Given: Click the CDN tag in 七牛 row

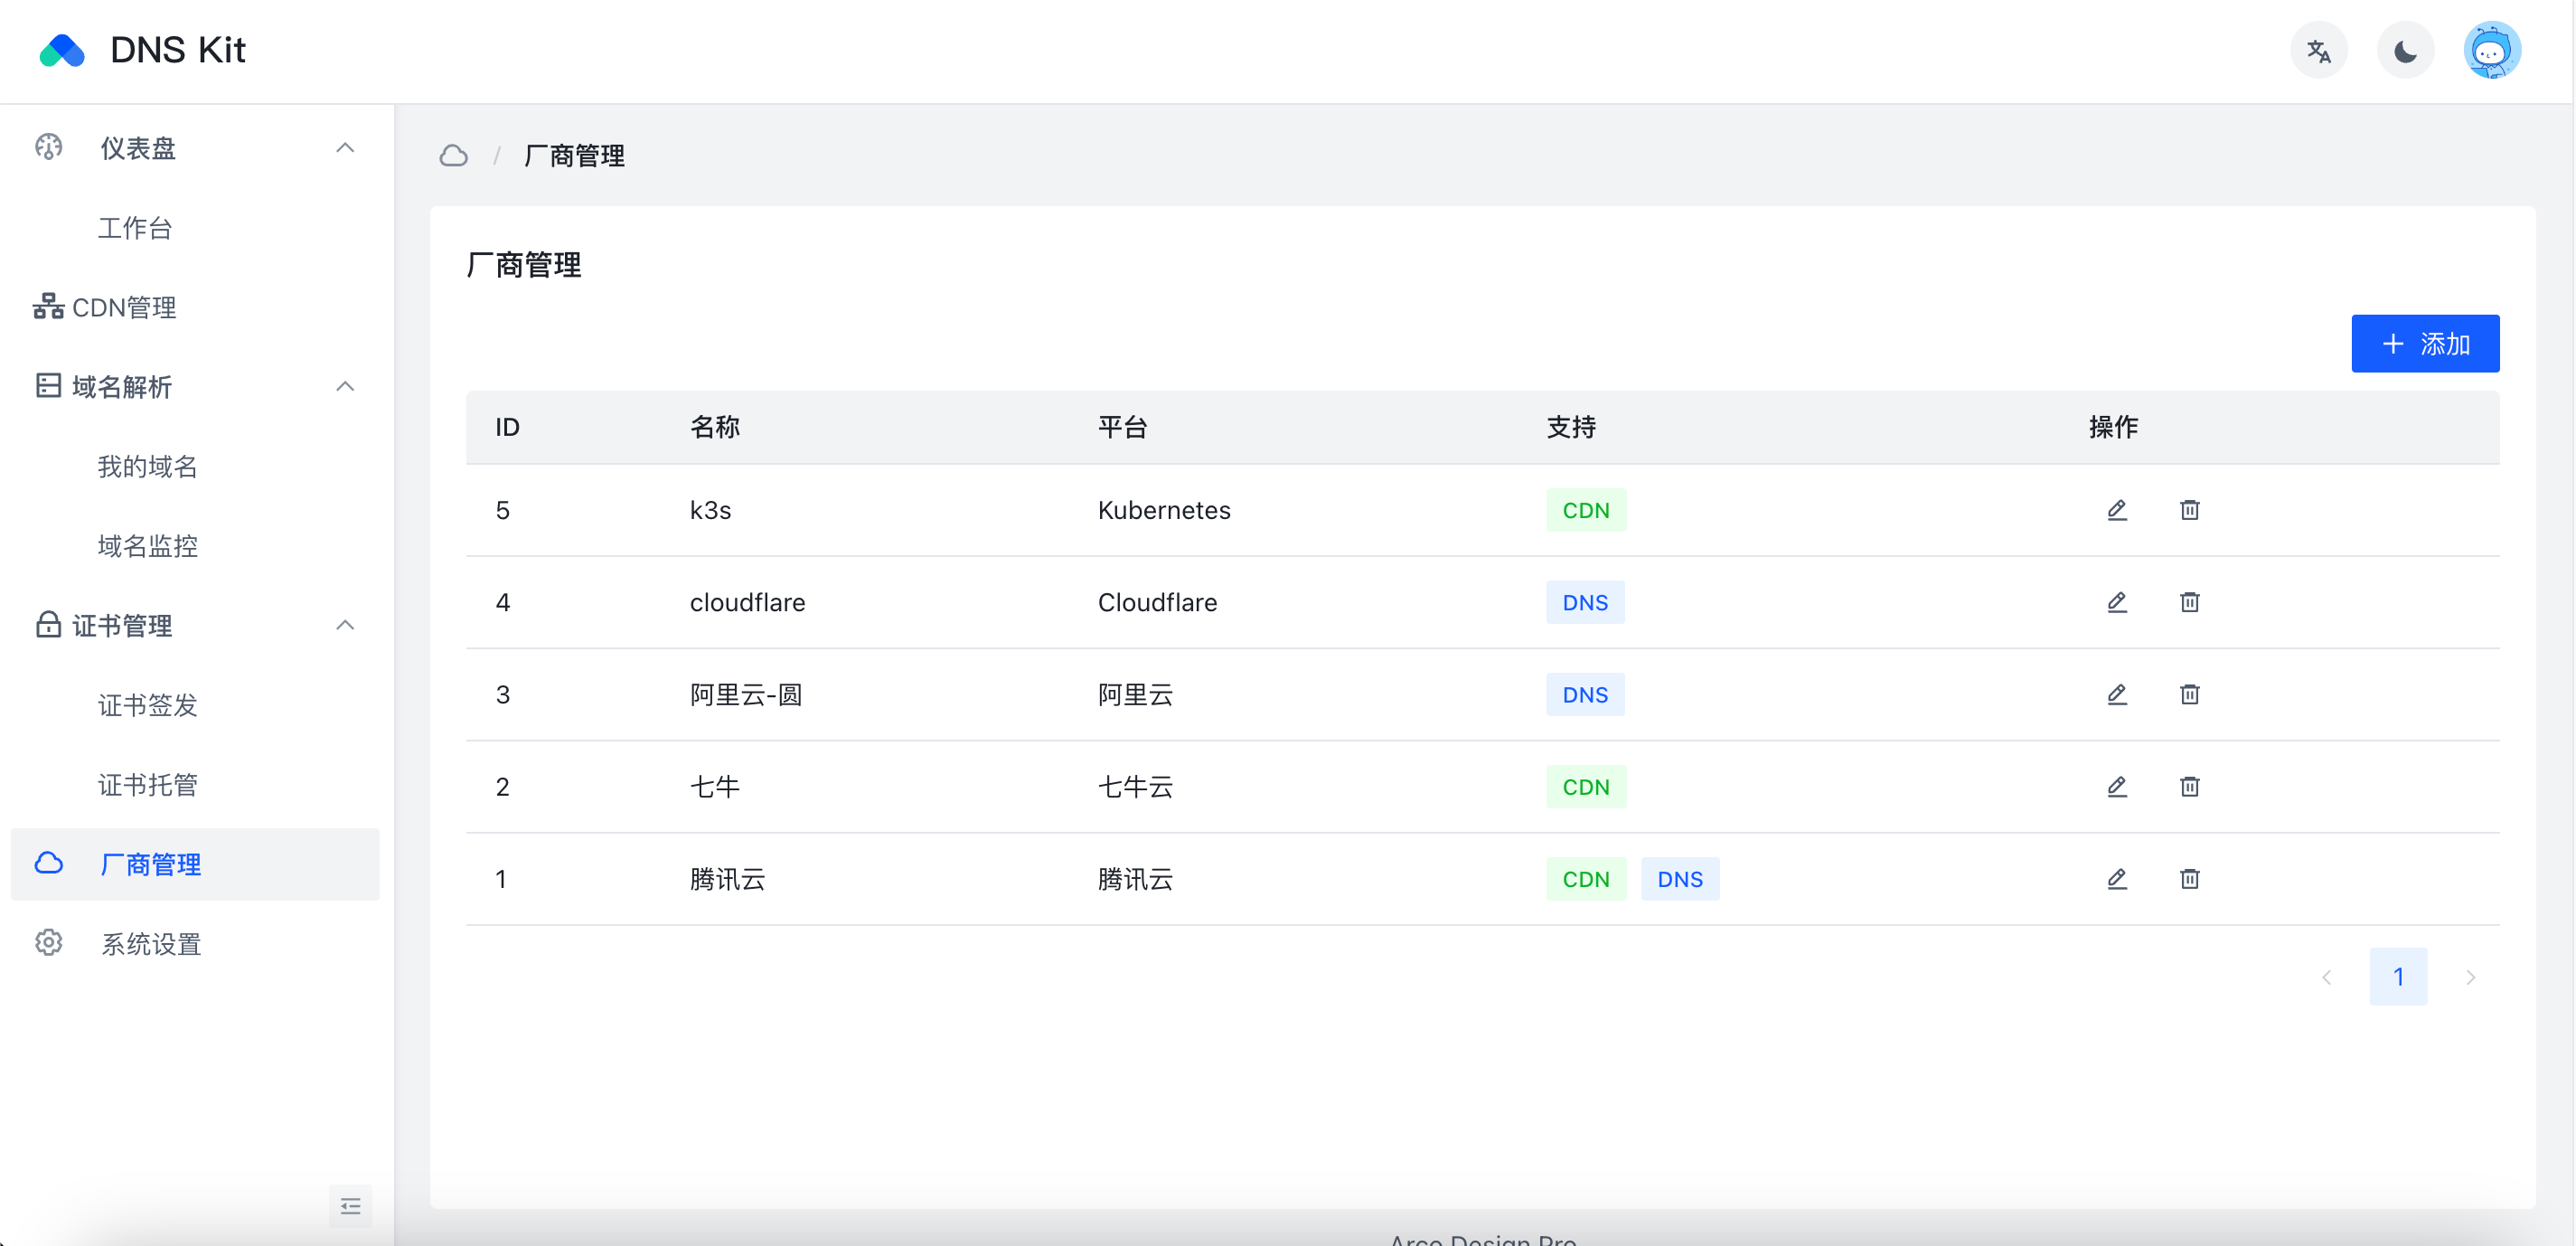Looking at the screenshot, I should (1586, 787).
